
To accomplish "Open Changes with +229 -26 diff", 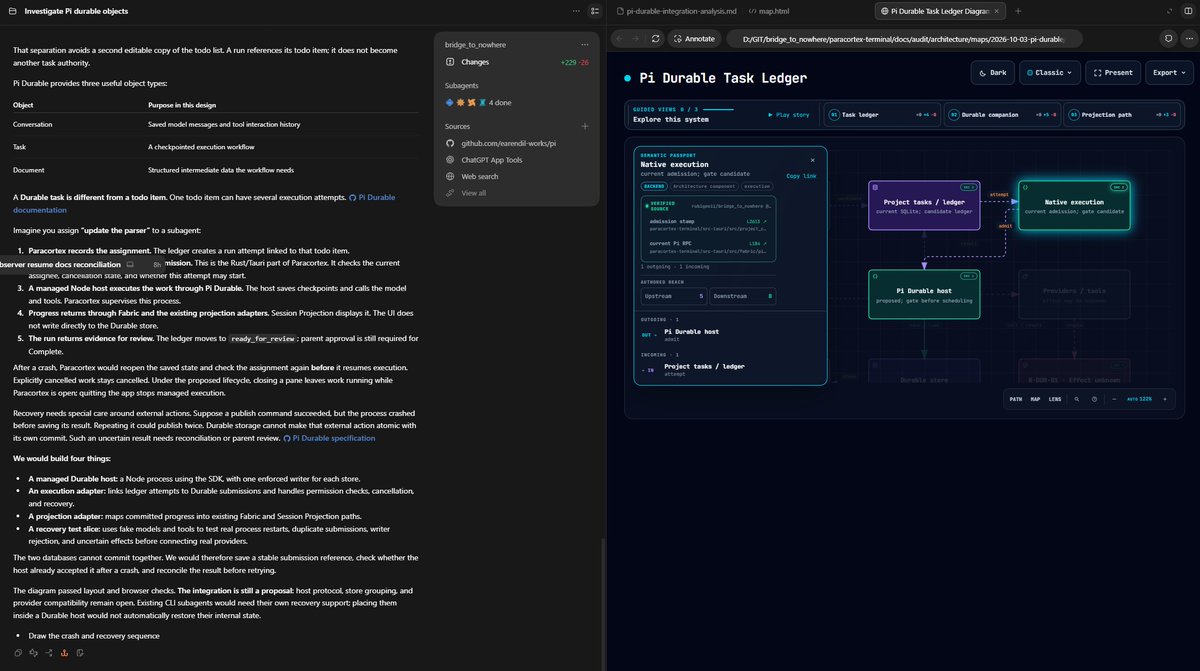I will pos(517,62).
